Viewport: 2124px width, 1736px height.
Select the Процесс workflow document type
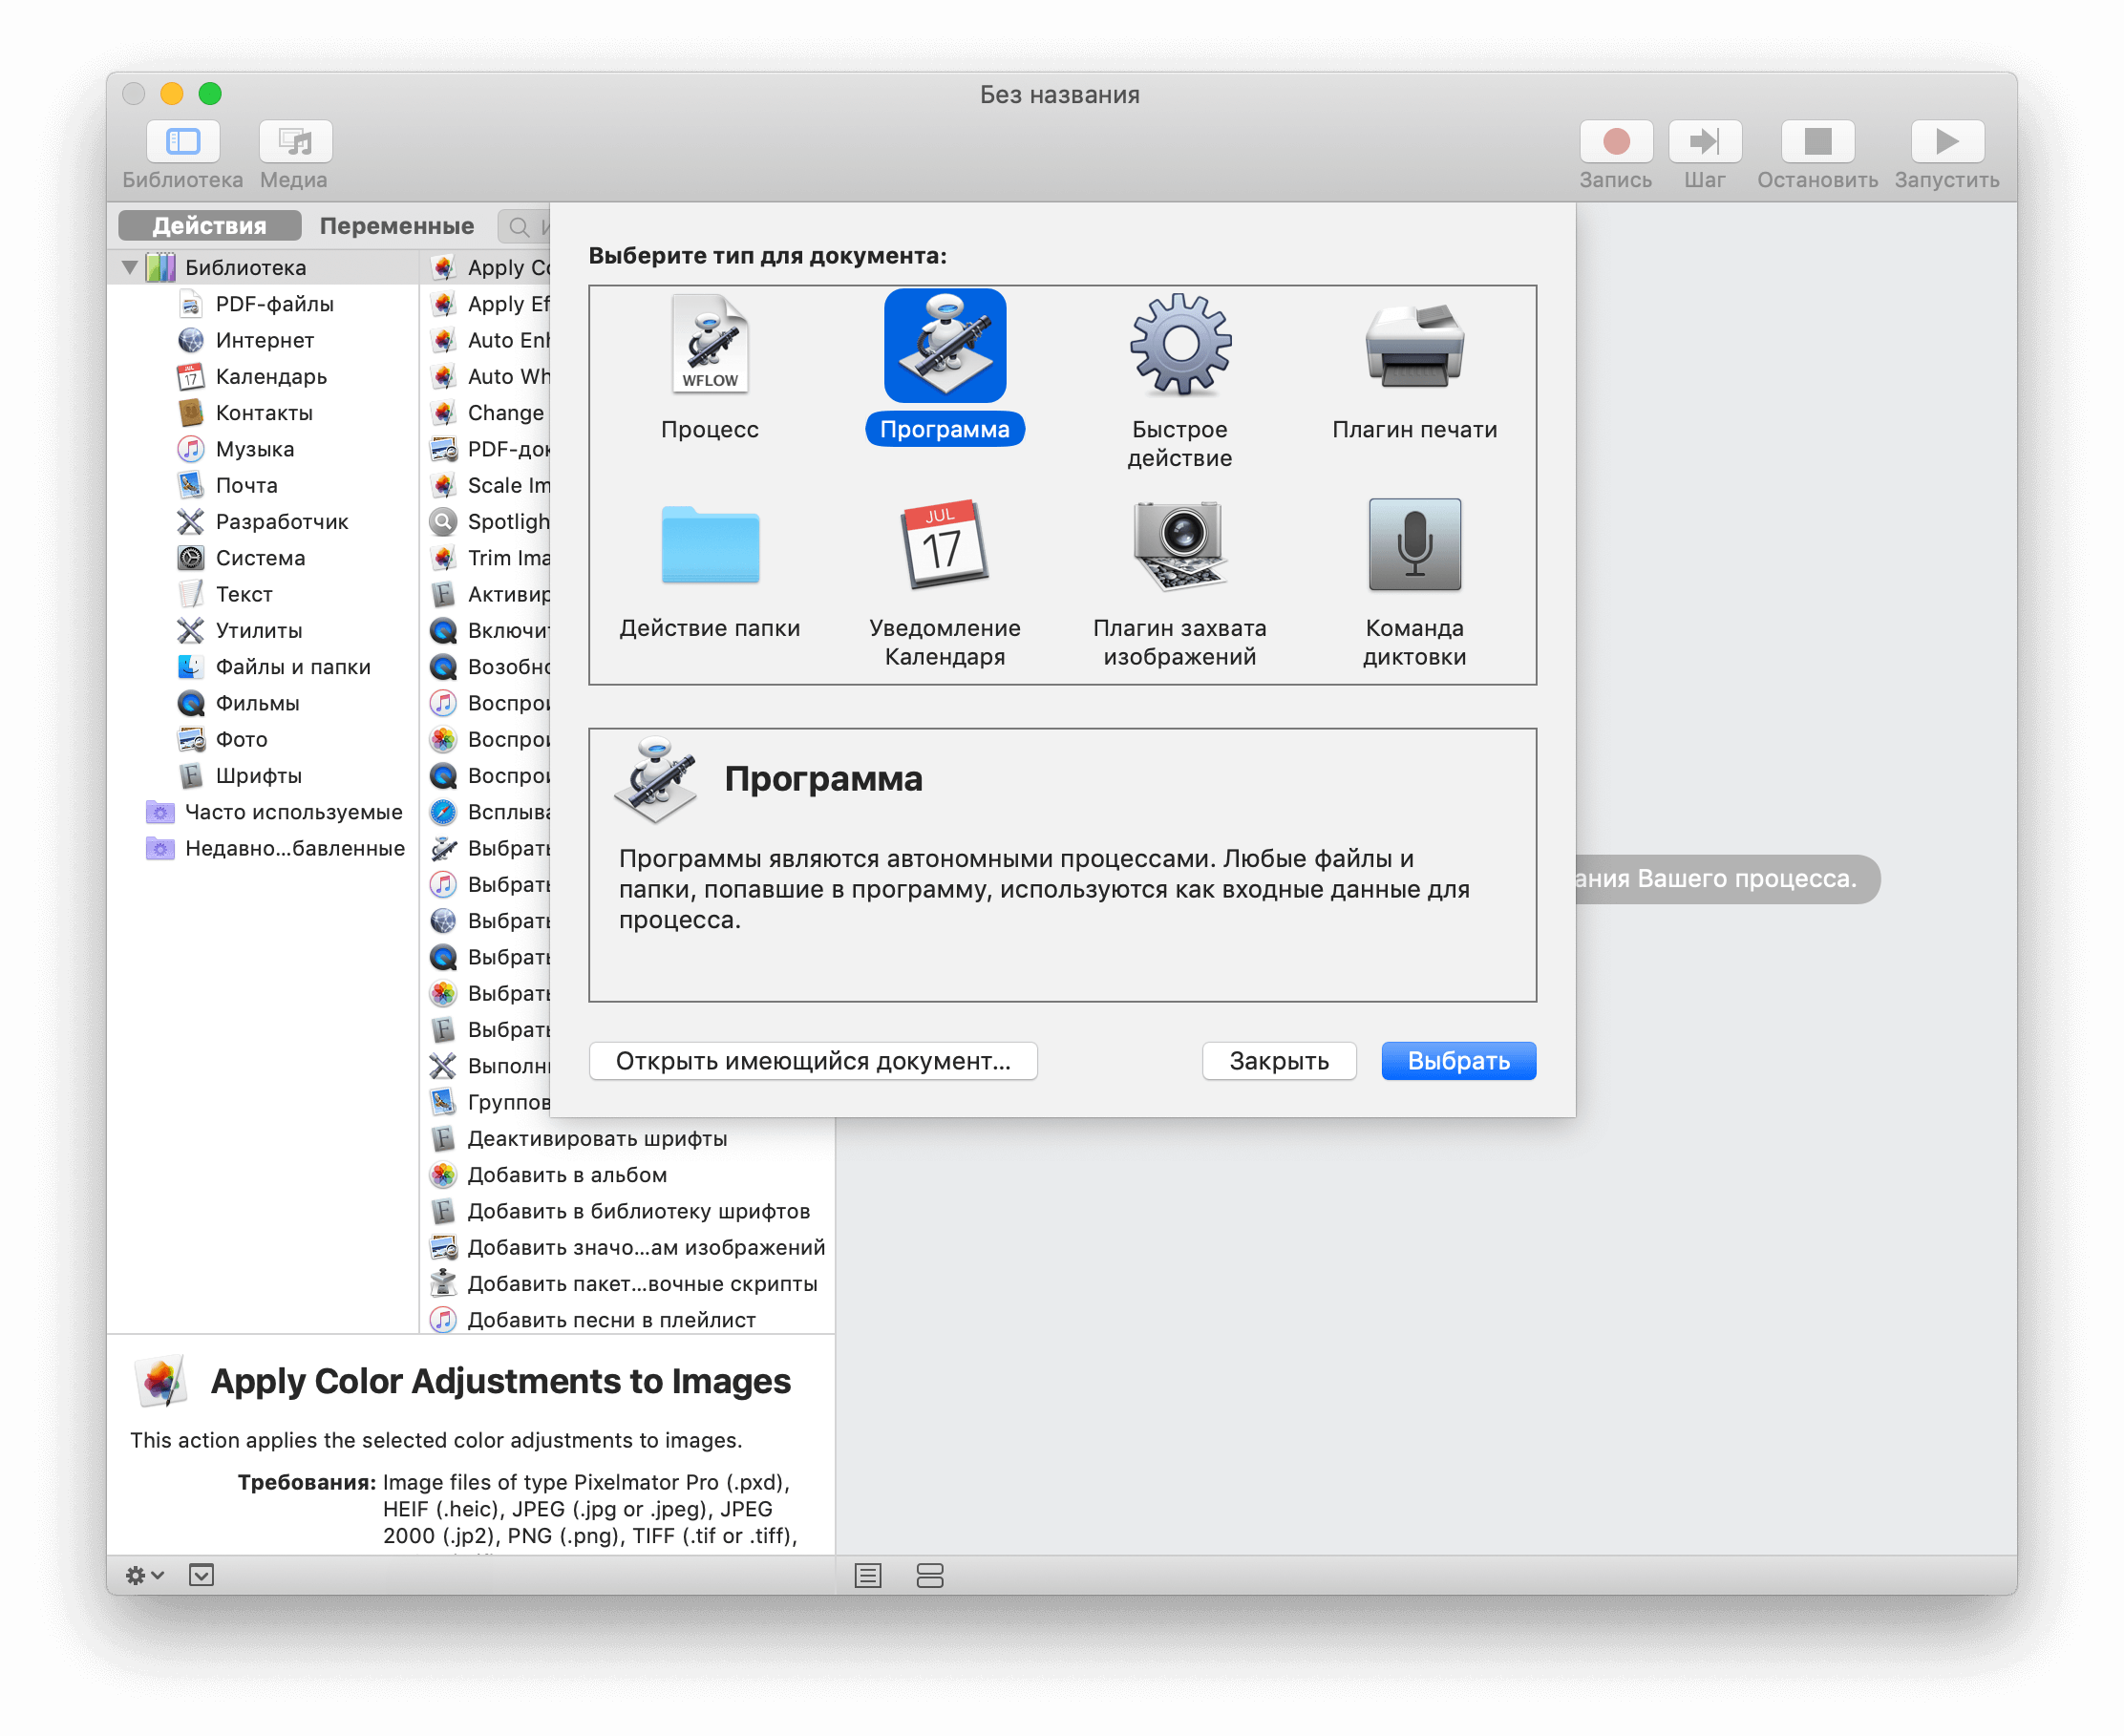[710, 346]
